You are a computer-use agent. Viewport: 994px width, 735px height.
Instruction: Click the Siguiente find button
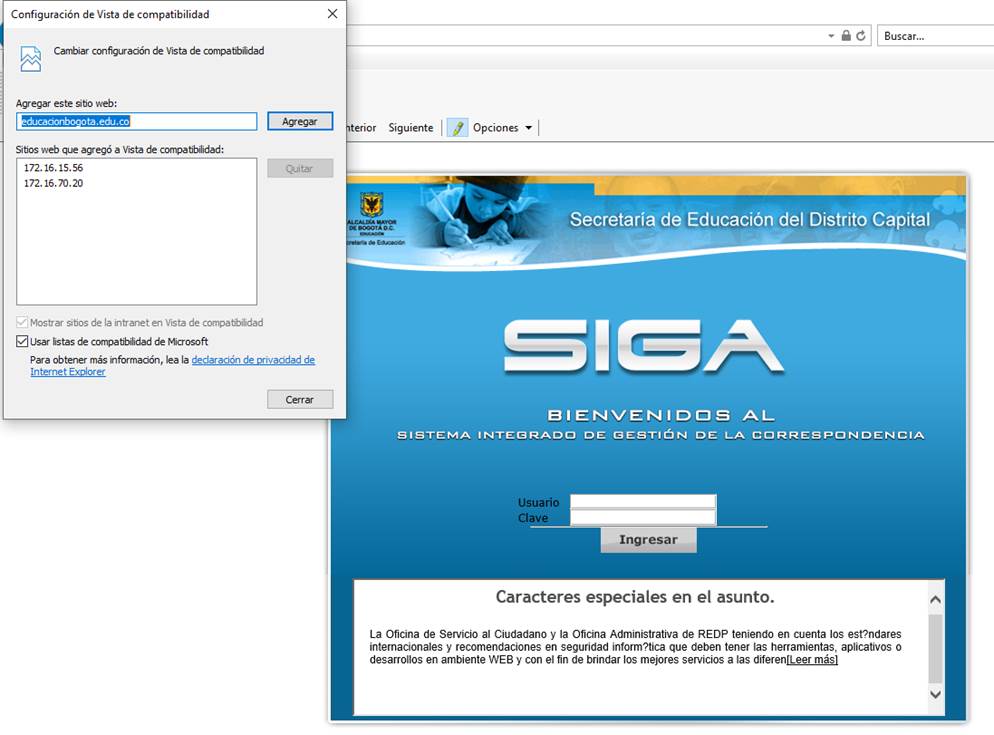pyautogui.click(x=411, y=127)
